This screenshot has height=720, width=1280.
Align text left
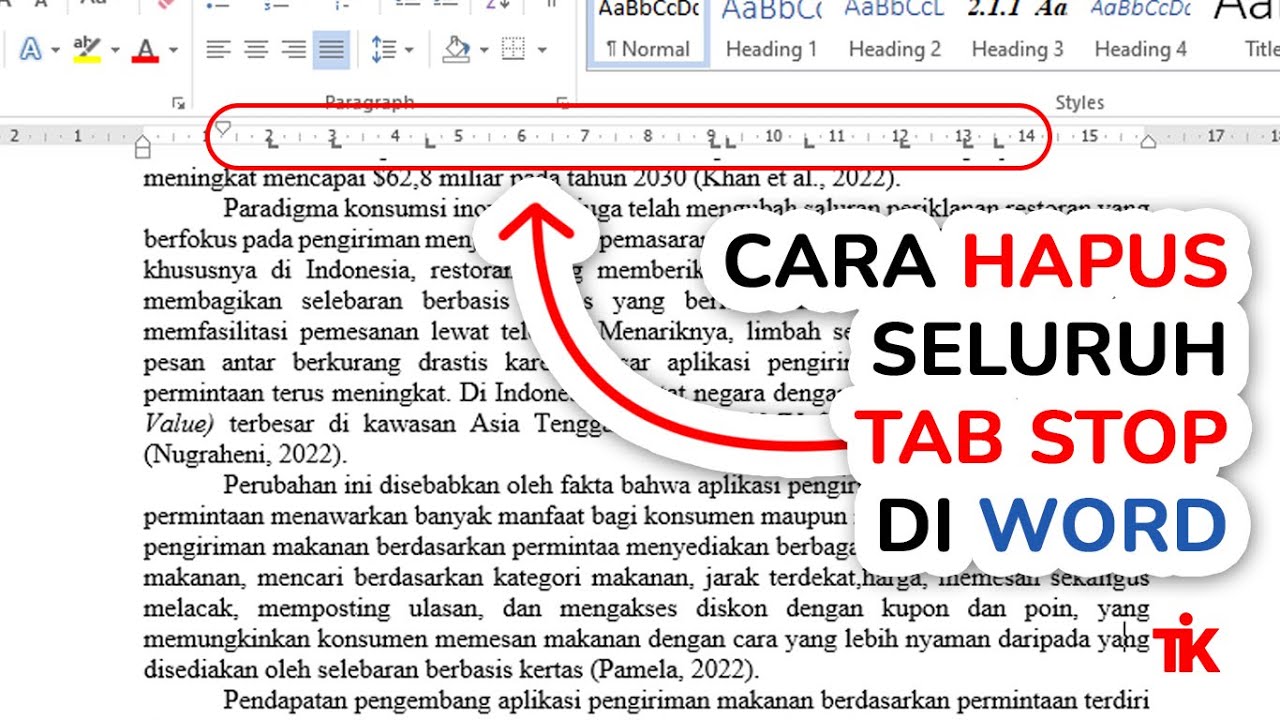coord(218,49)
